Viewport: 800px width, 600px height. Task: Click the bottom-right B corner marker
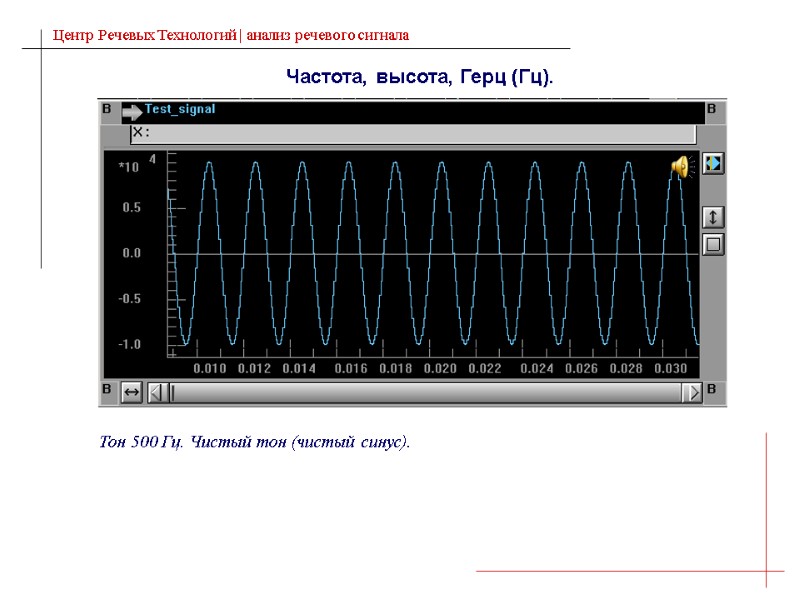[x=711, y=389]
